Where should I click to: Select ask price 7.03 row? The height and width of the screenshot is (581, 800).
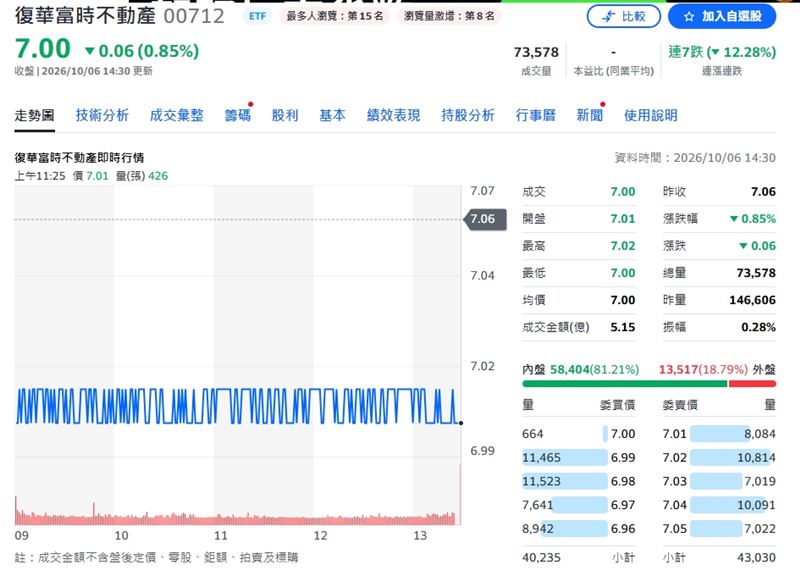click(x=719, y=482)
